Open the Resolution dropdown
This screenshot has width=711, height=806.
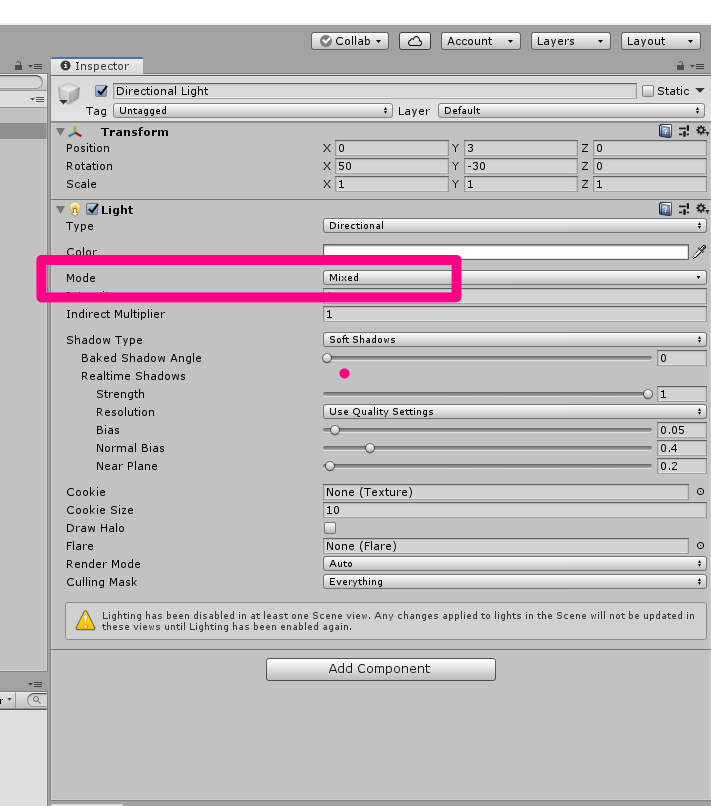[515, 412]
